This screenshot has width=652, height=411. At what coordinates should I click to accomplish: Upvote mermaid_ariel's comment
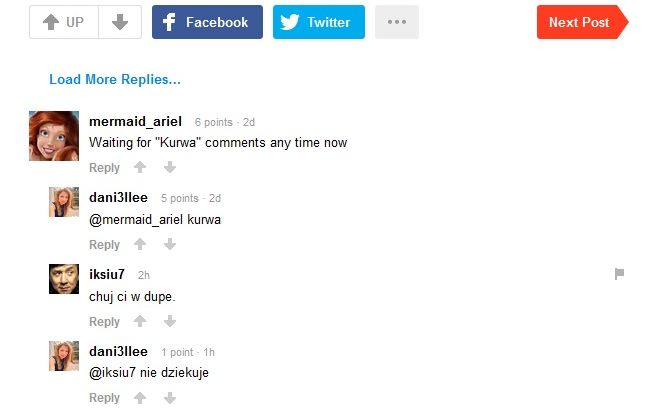click(140, 168)
